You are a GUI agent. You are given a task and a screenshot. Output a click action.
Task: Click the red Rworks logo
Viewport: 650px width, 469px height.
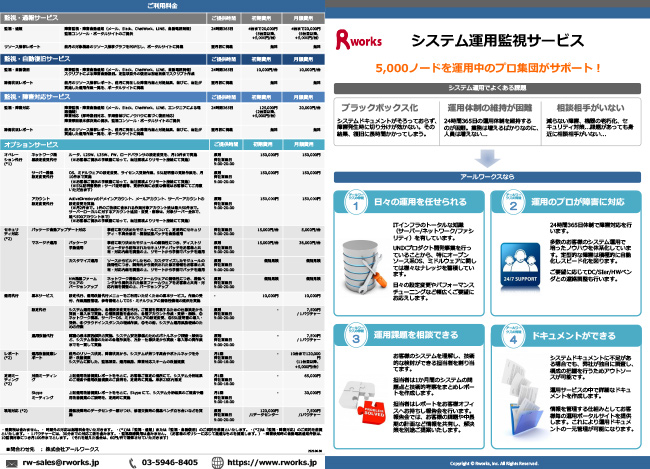(x=359, y=40)
